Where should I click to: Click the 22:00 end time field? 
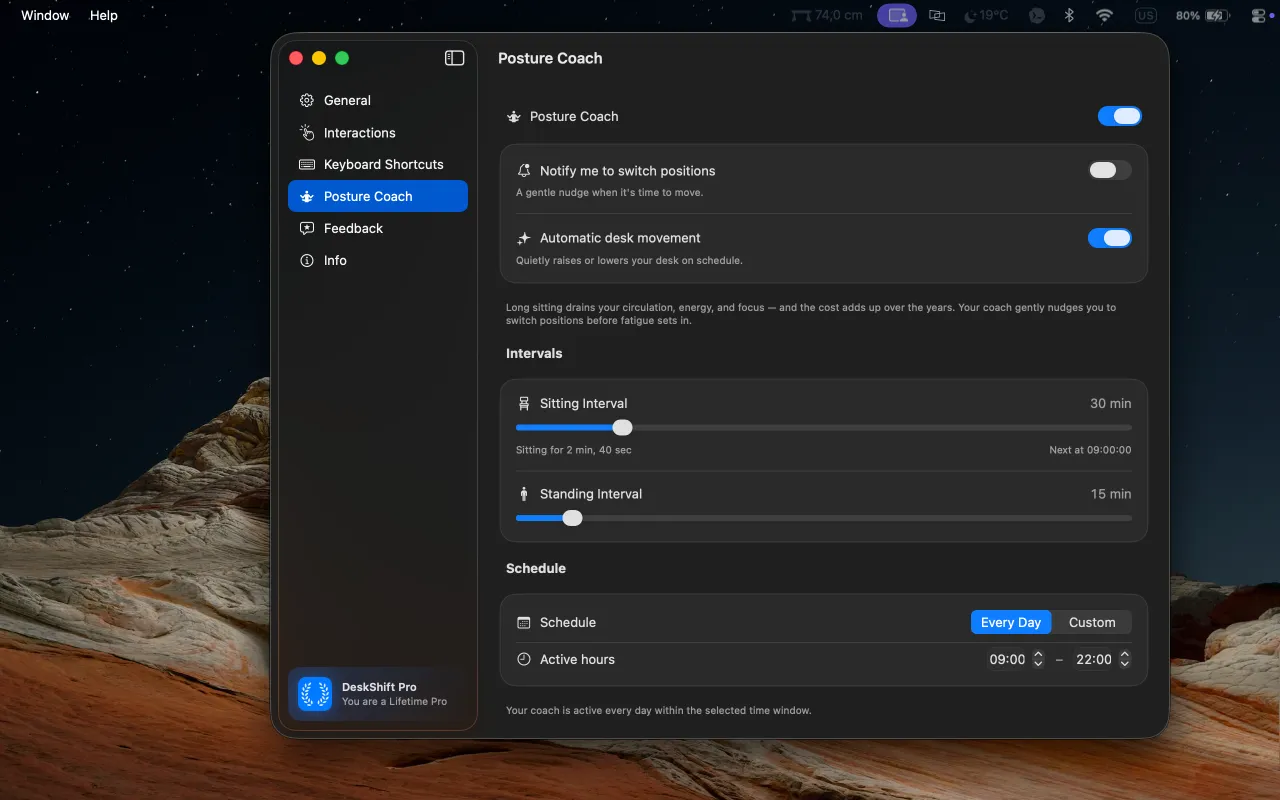coord(1093,659)
